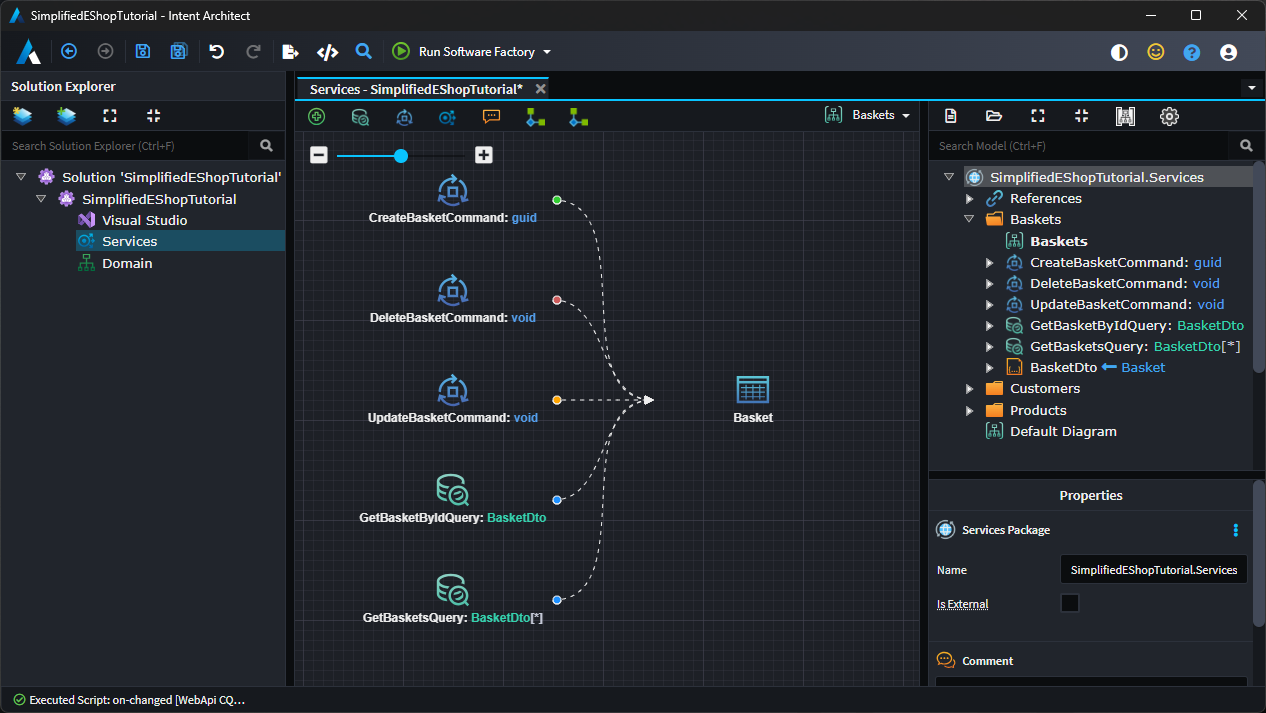Collapse all in Solution Explorer
The image size is (1266, 713).
(153, 116)
